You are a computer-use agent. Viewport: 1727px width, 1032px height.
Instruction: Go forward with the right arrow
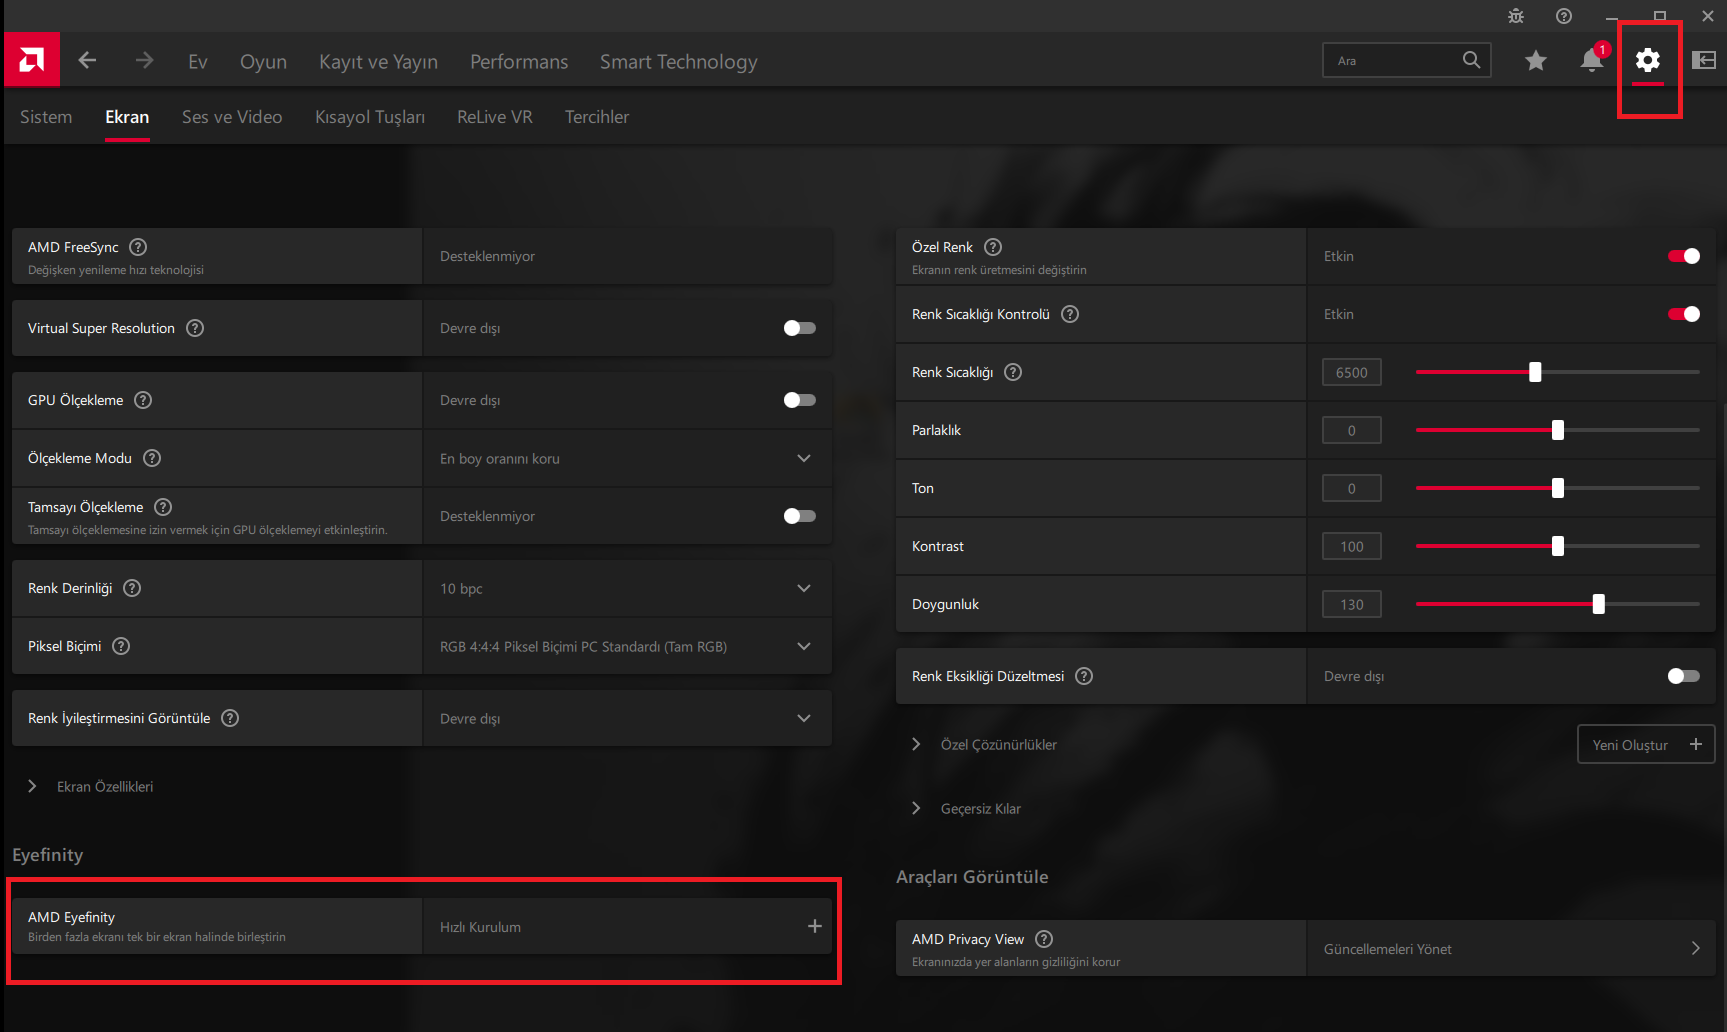click(x=145, y=61)
